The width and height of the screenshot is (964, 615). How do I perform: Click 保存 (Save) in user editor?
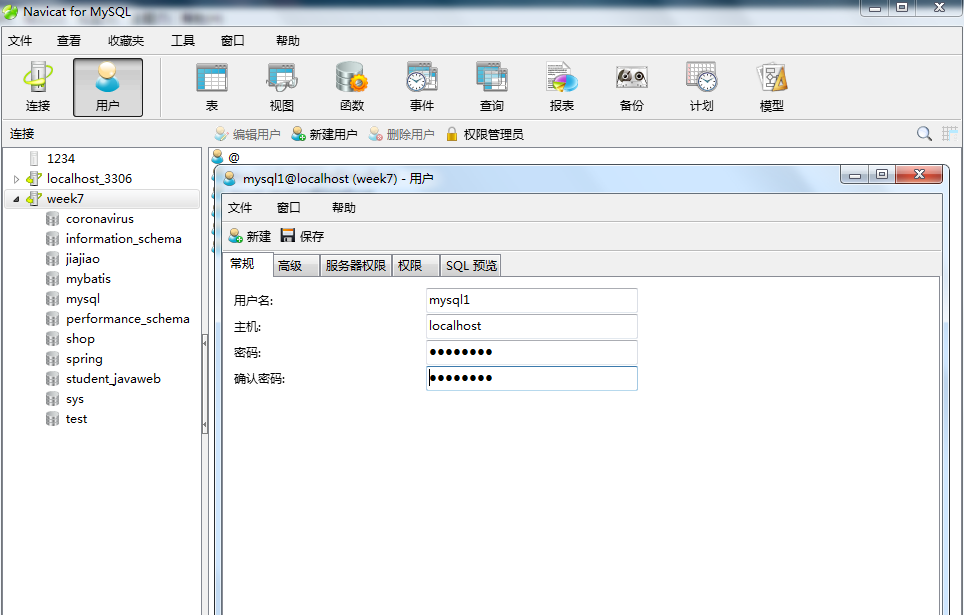[x=302, y=236]
